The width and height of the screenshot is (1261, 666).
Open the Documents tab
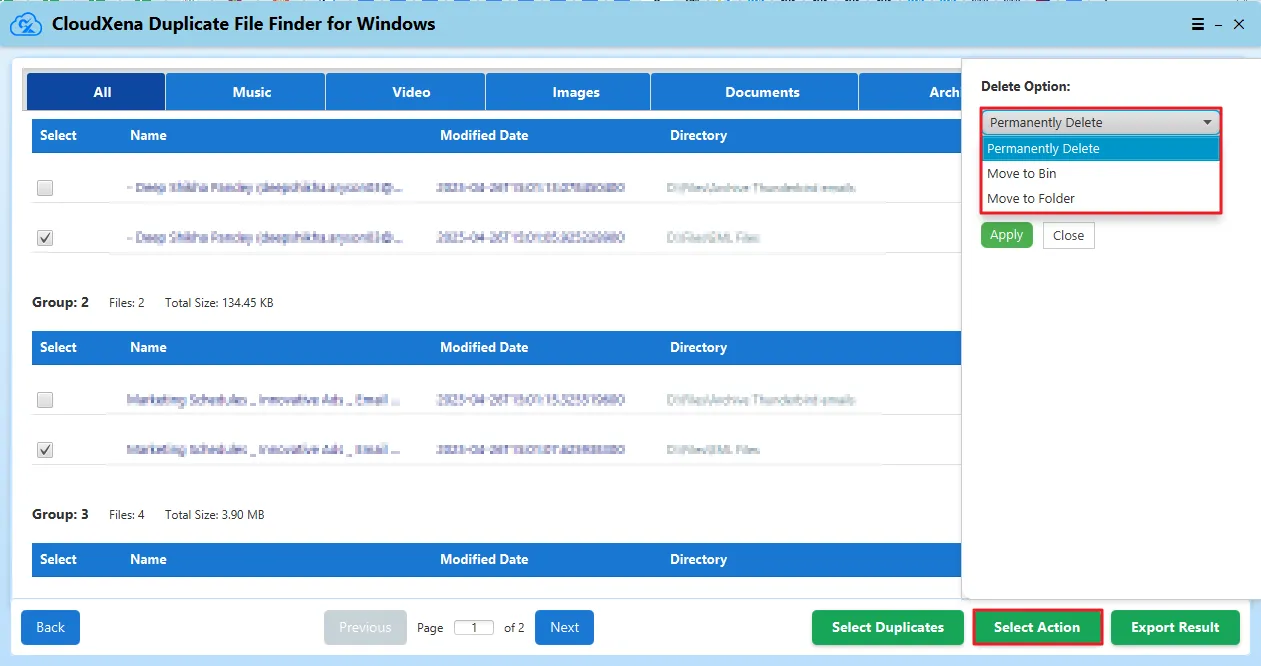pos(762,92)
